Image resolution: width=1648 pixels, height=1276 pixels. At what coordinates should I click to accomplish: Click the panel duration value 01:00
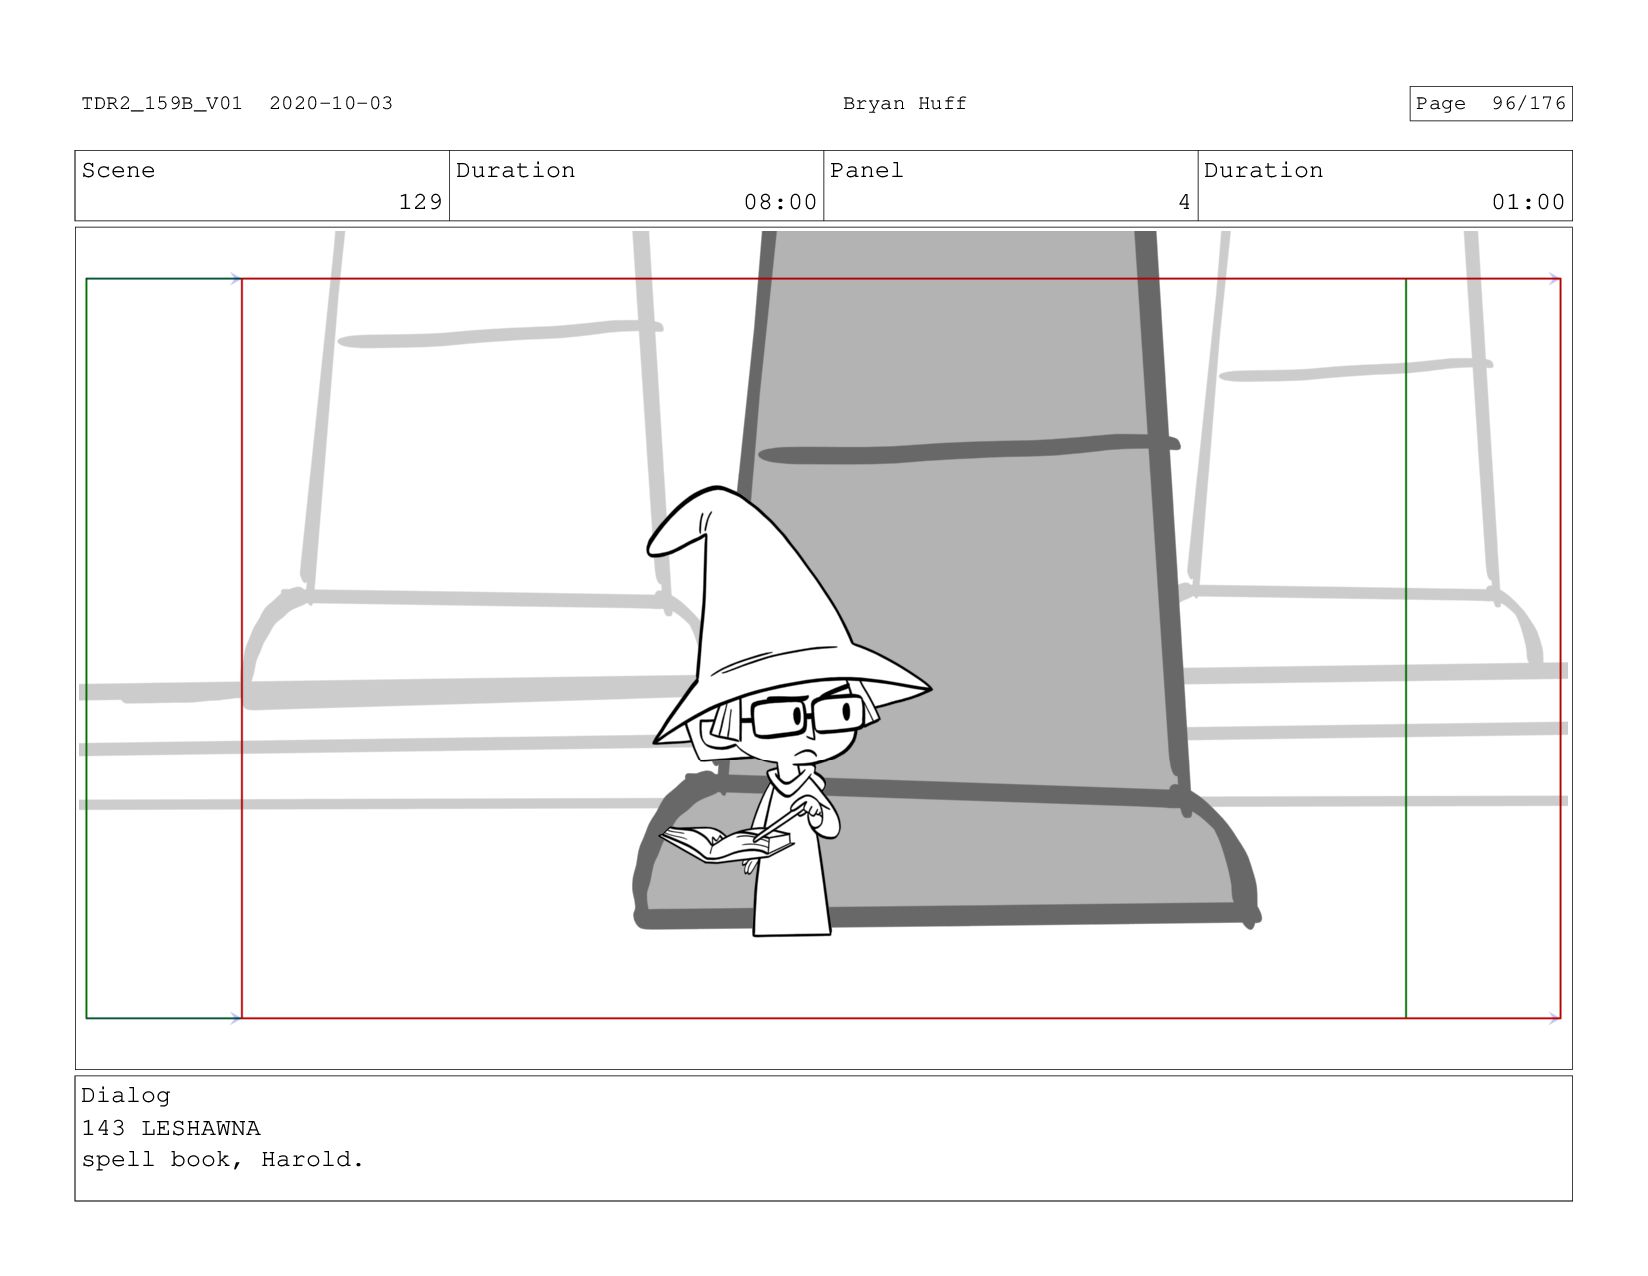point(1528,202)
